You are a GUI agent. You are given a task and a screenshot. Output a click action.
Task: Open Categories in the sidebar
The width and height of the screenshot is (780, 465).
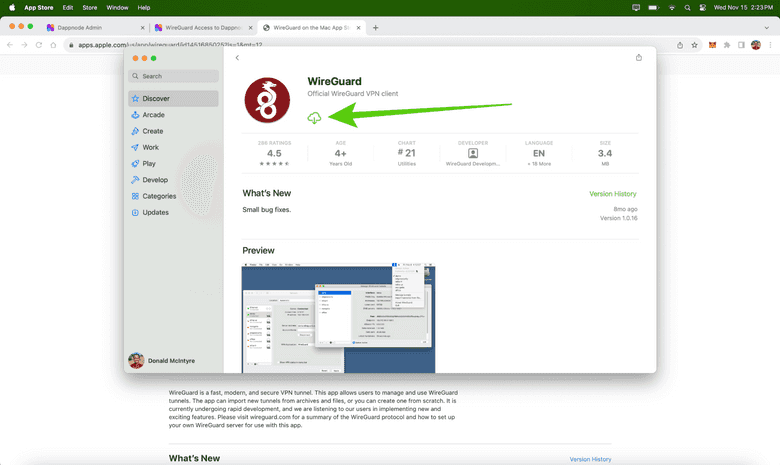click(159, 196)
